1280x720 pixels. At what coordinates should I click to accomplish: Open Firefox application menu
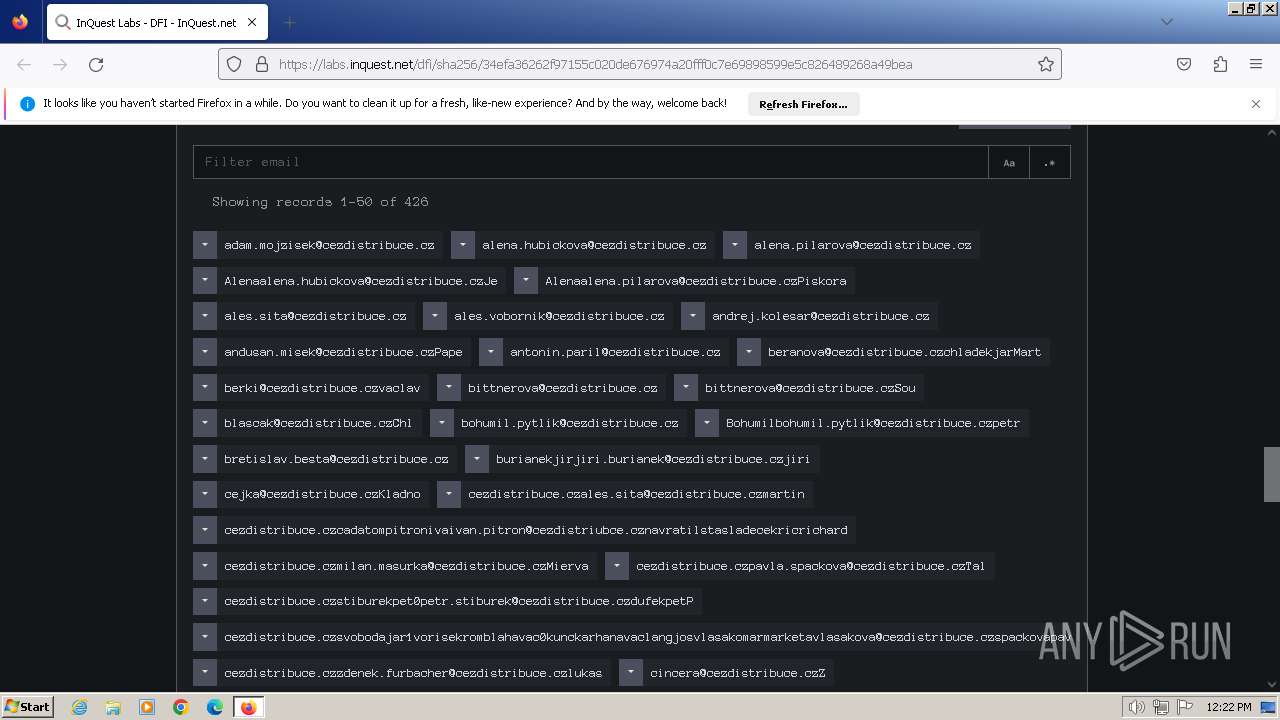click(x=1256, y=64)
